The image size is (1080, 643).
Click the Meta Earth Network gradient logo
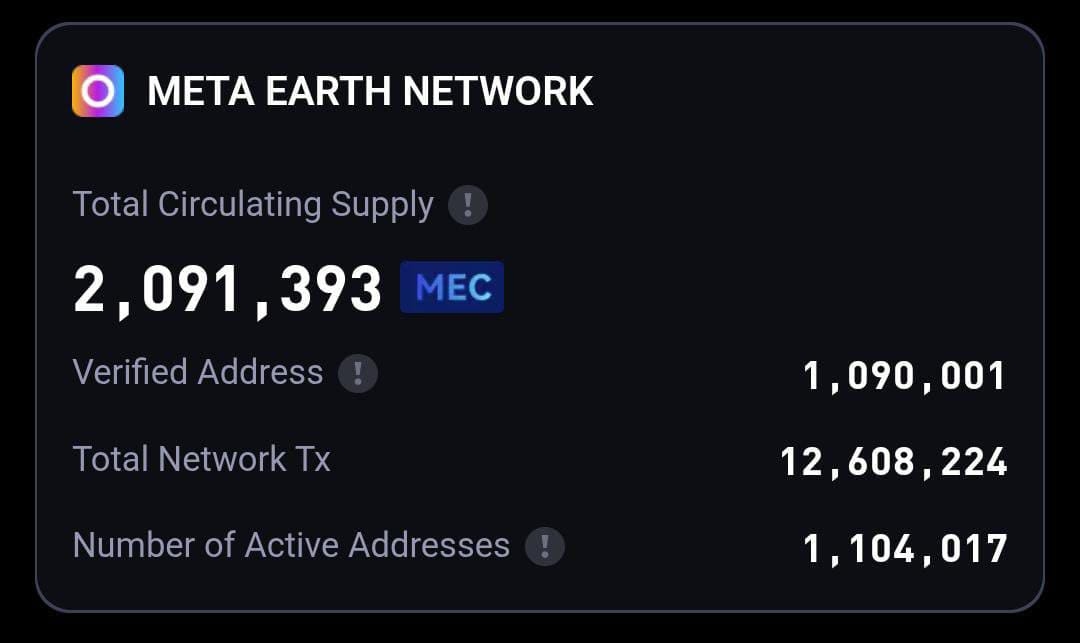tap(98, 91)
